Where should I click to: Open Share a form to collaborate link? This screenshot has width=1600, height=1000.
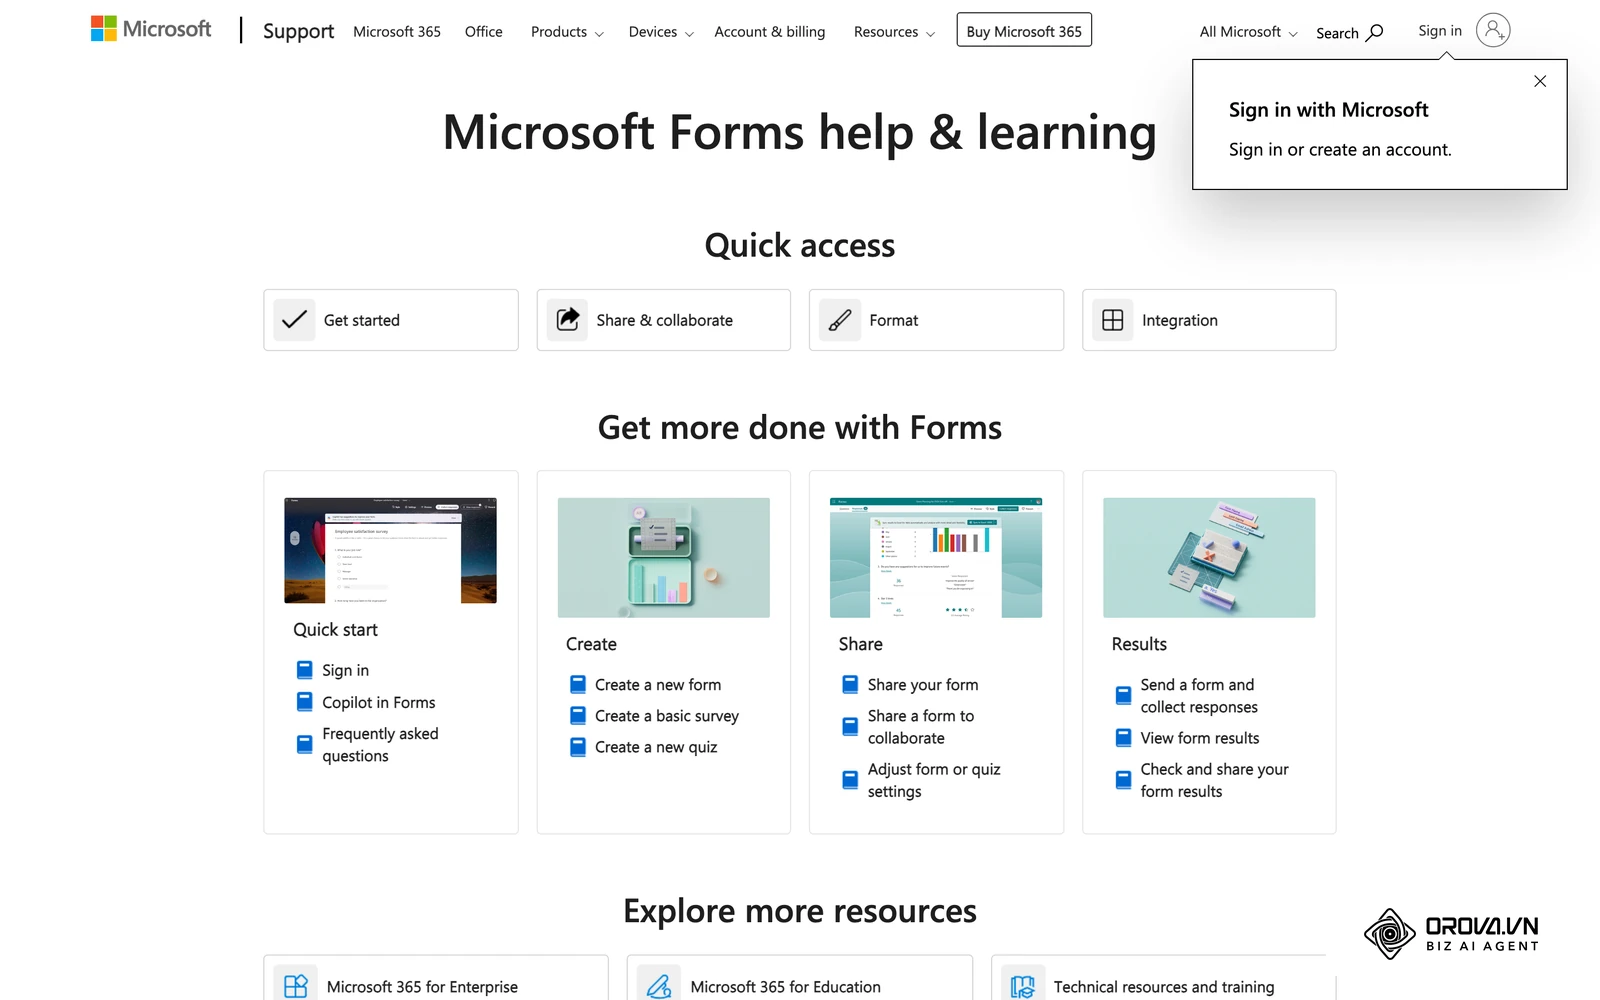[921, 727]
